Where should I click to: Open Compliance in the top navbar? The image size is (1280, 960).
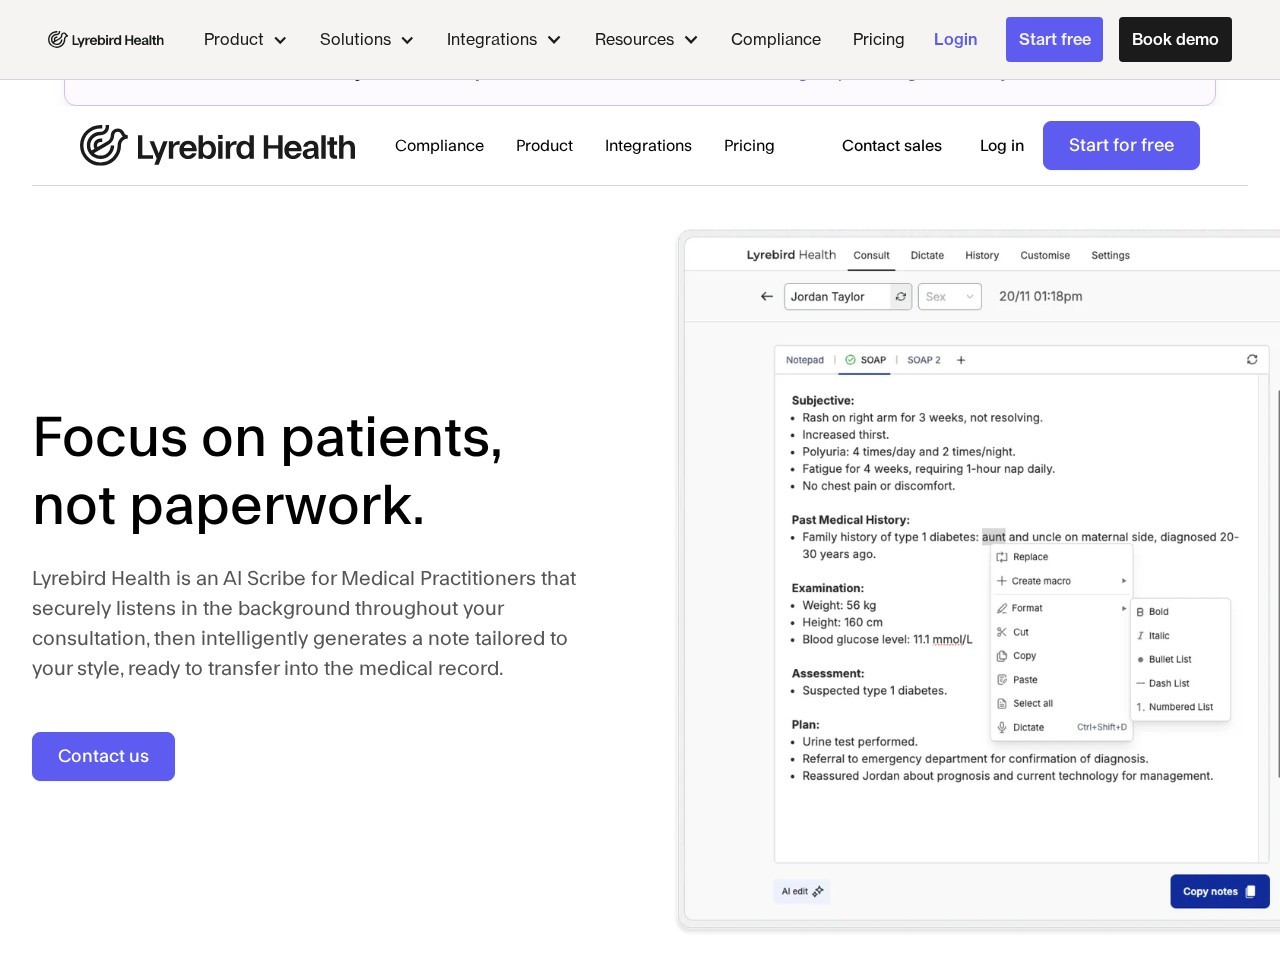[x=776, y=40]
